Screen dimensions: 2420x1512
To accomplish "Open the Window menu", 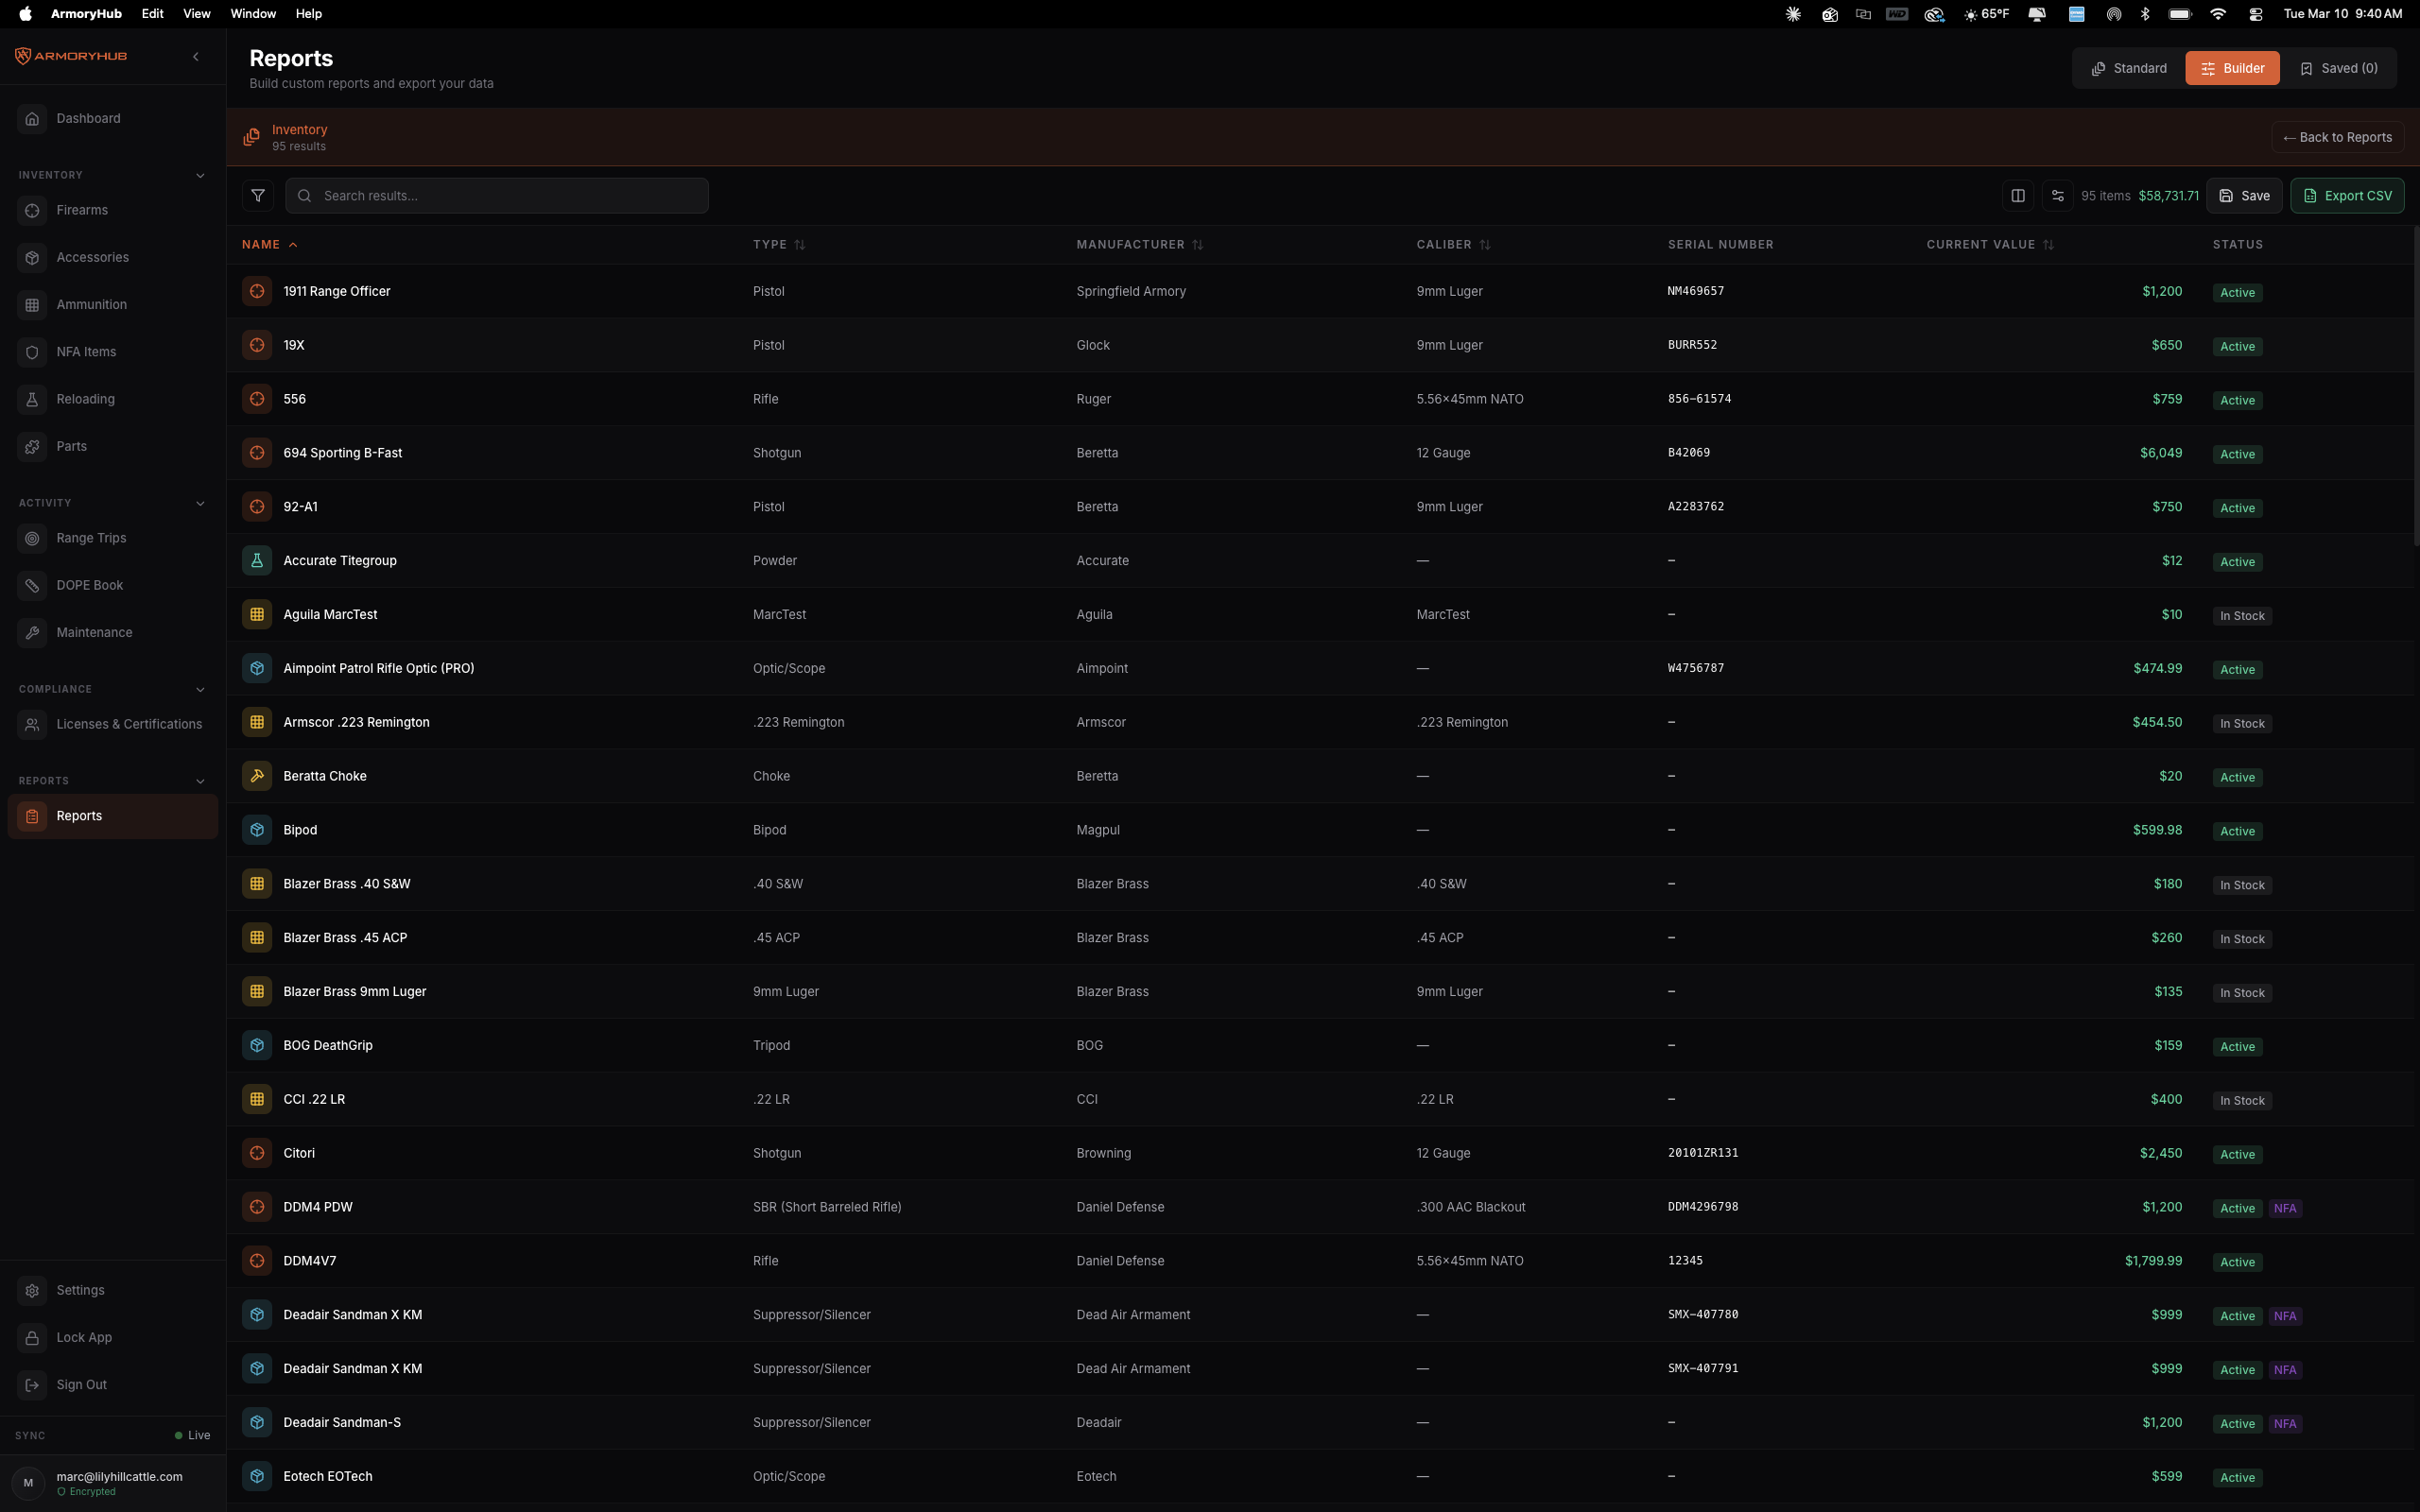I will pos(252,13).
